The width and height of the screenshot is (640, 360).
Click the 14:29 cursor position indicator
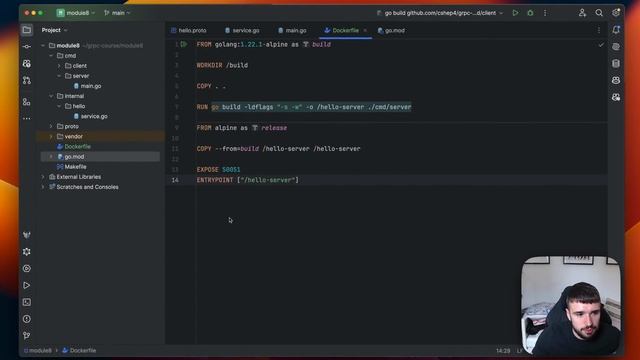[x=503, y=351]
